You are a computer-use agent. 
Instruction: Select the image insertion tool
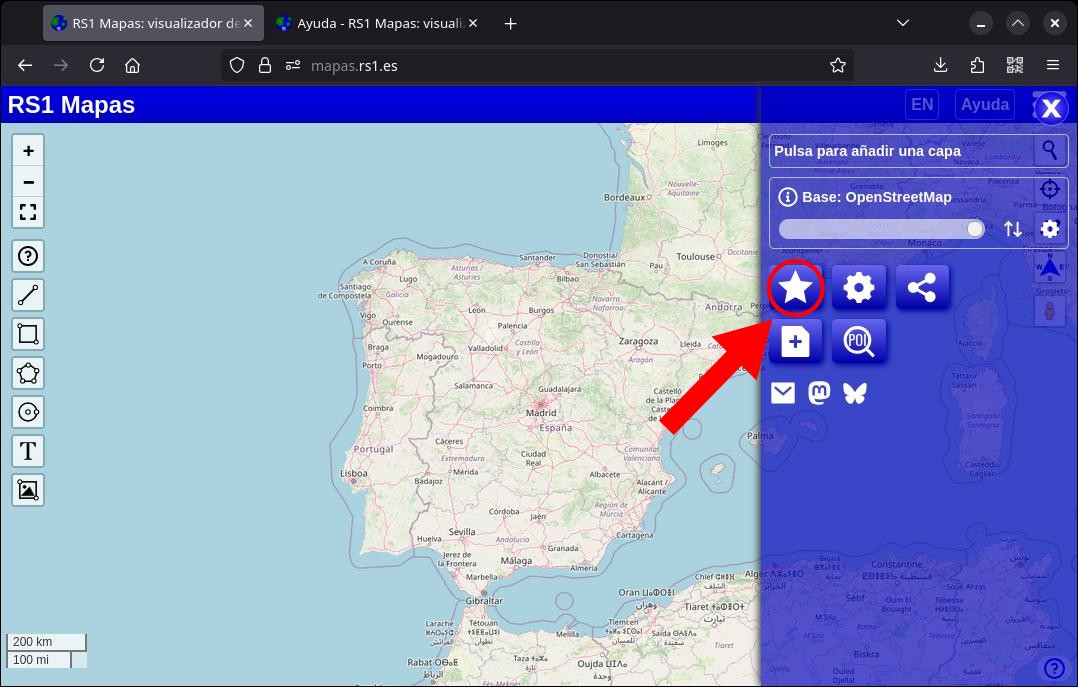click(28, 490)
